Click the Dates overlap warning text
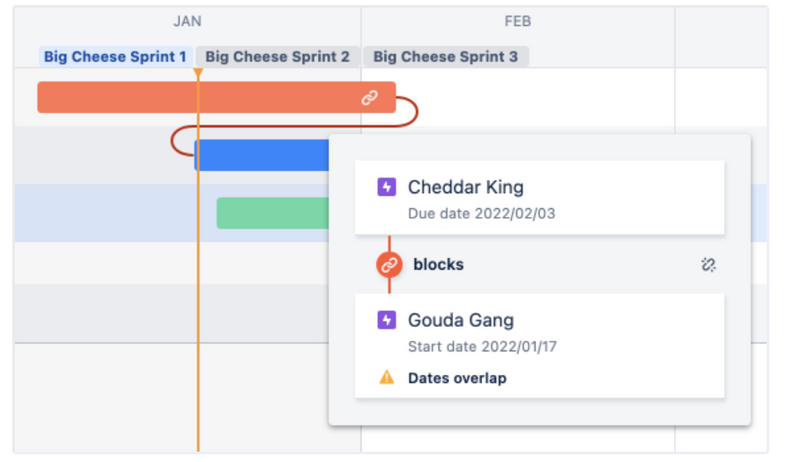800x462 pixels. [x=457, y=378]
